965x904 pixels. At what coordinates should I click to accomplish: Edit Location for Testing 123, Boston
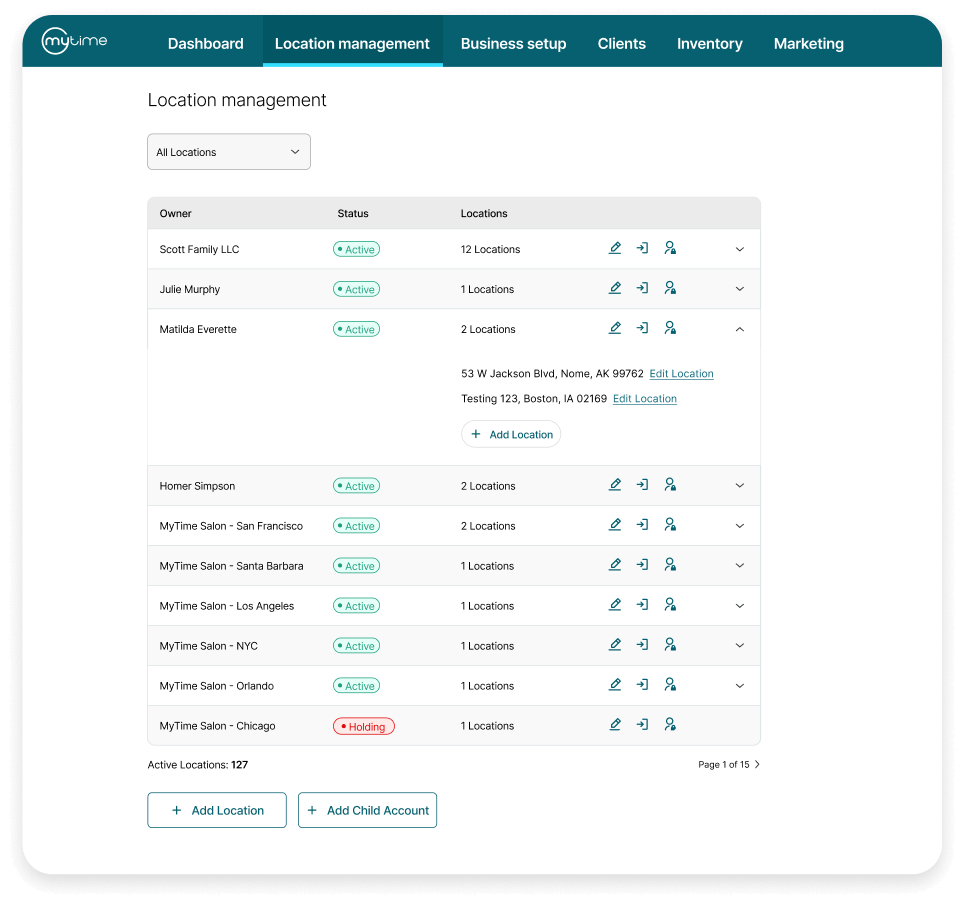point(644,399)
